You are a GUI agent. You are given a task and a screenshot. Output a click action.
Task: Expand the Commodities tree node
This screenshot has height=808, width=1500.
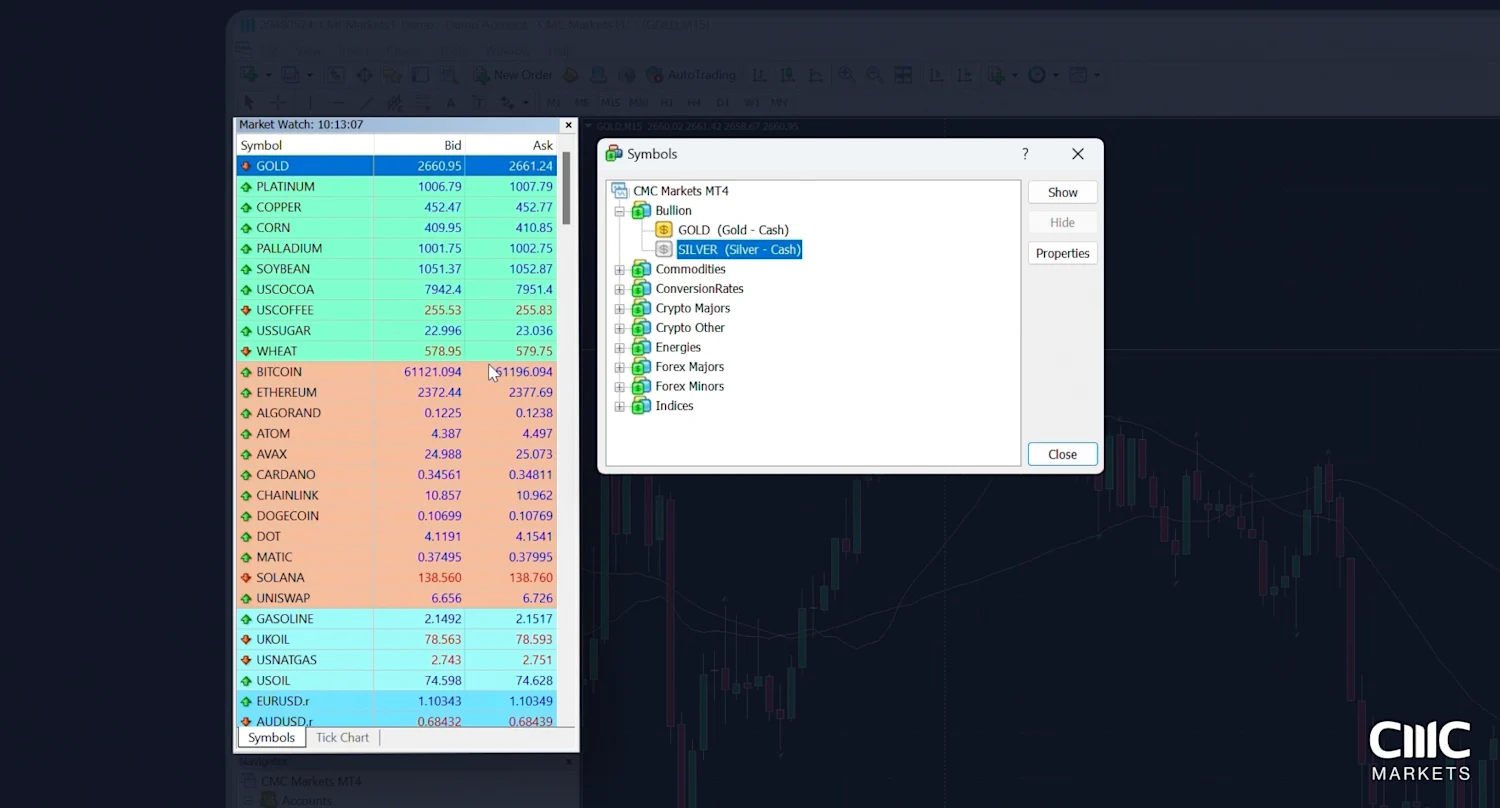[x=620, y=269]
